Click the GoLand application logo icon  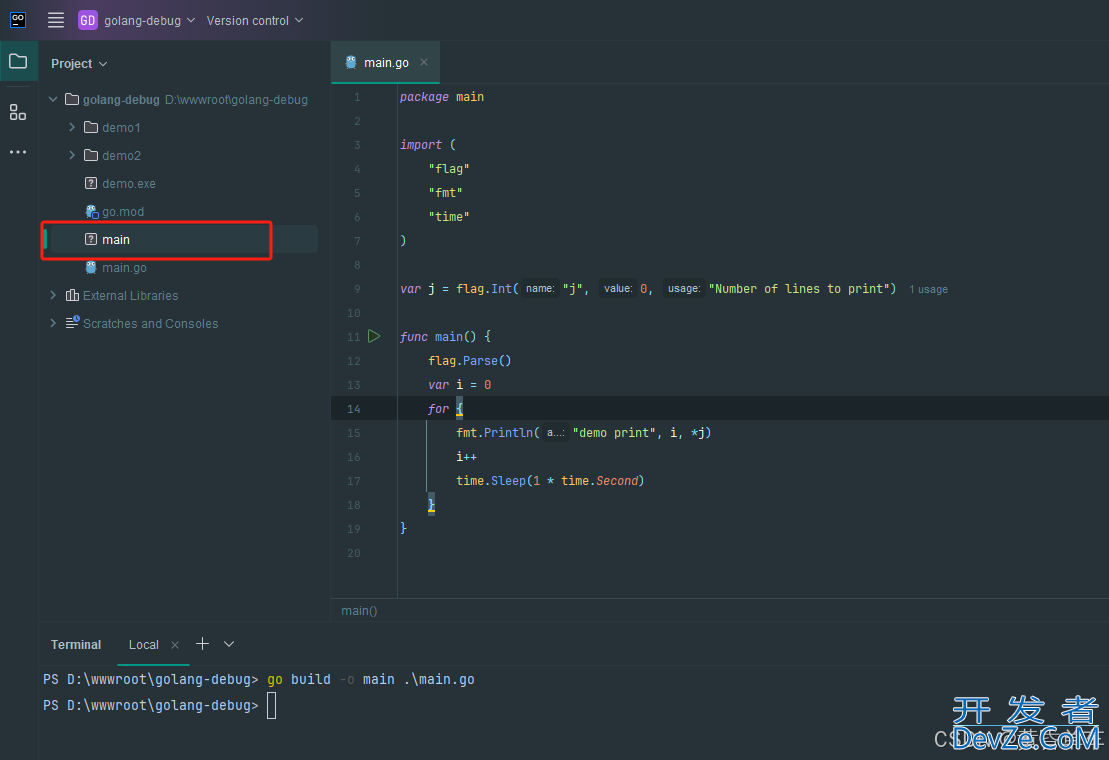[x=18, y=20]
